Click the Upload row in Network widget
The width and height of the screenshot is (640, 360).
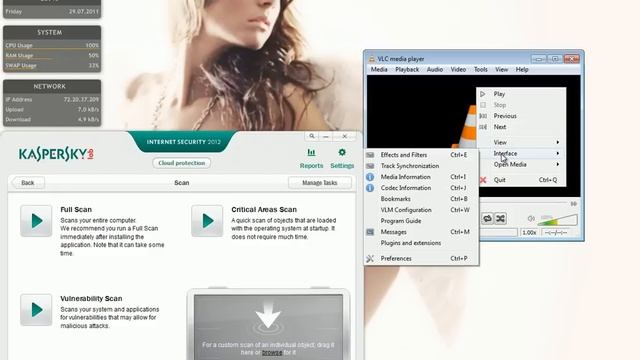click(52, 109)
